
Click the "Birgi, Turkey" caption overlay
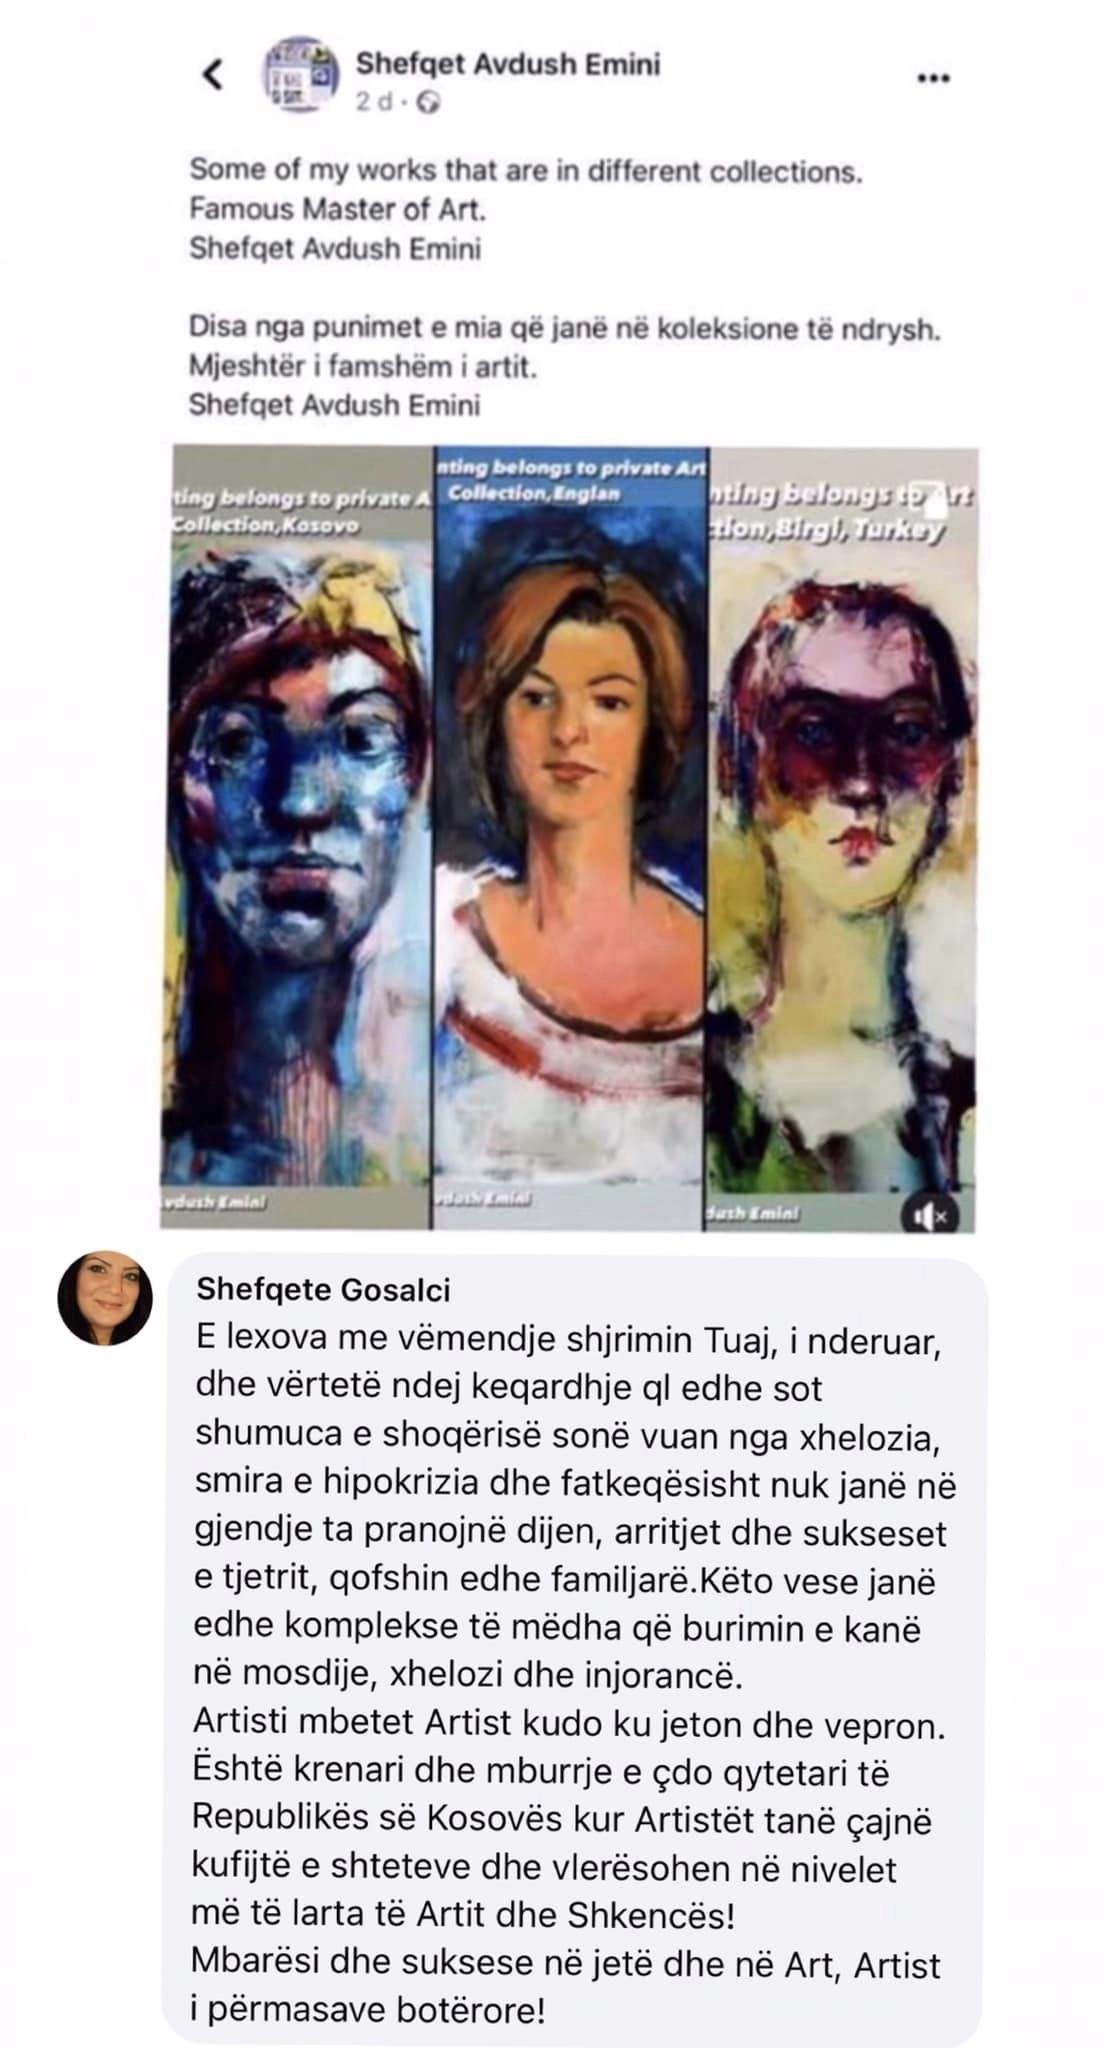click(827, 529)
